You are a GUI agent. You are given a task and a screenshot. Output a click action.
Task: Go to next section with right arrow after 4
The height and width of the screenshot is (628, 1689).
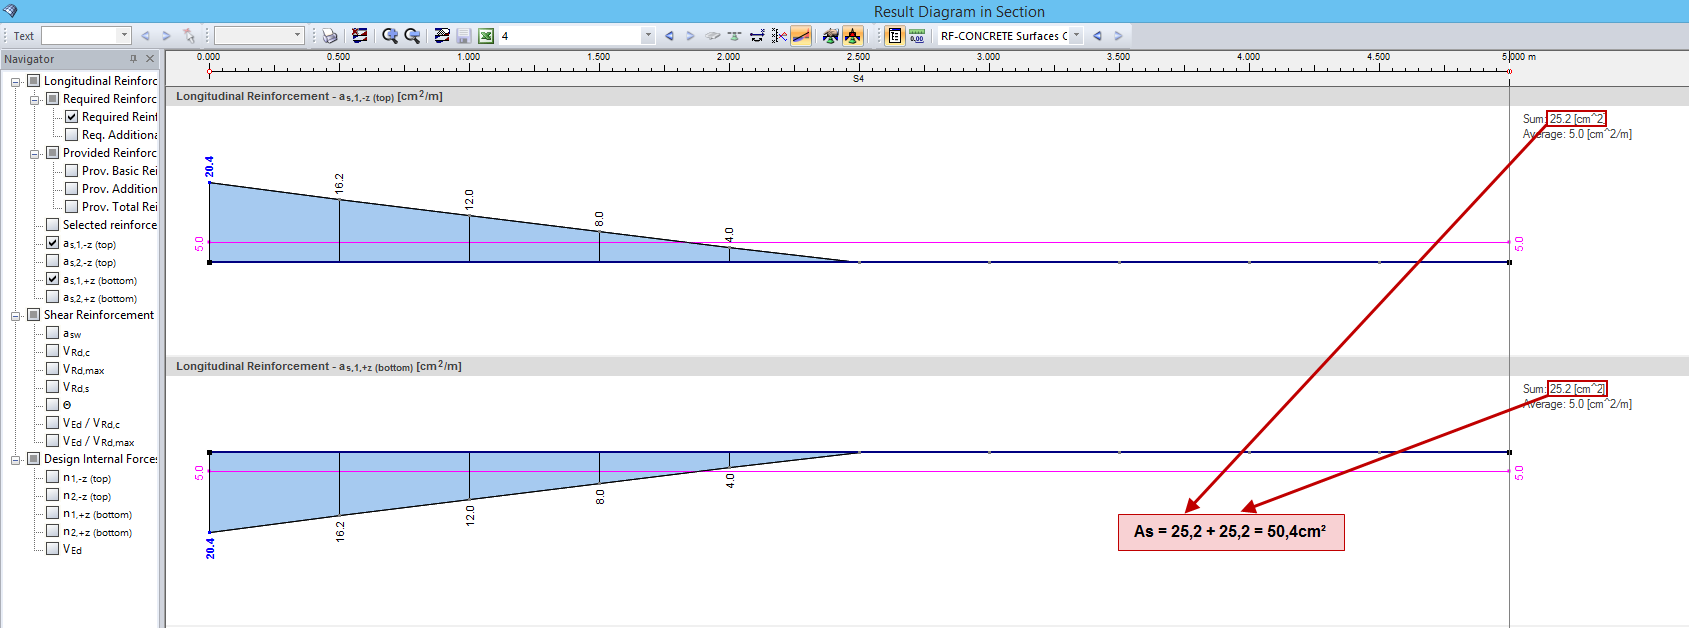tap(690, 36)
